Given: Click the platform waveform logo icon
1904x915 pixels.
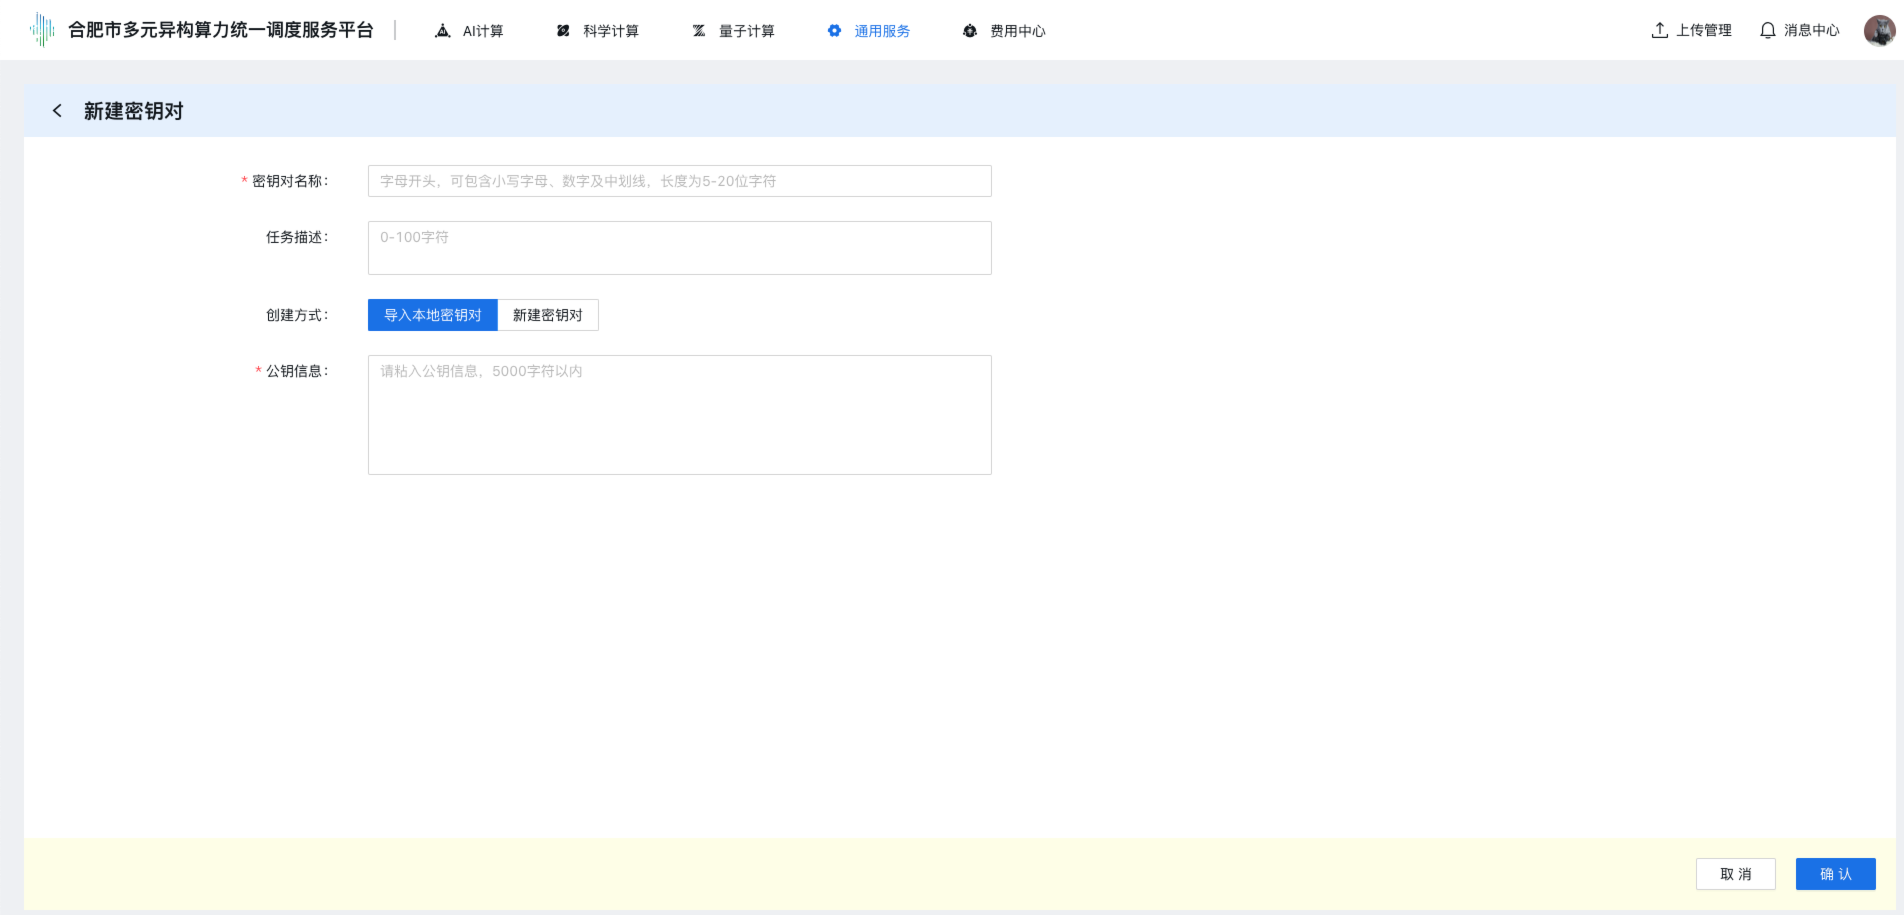Looking at the screenshot, I should coord(42,30).
